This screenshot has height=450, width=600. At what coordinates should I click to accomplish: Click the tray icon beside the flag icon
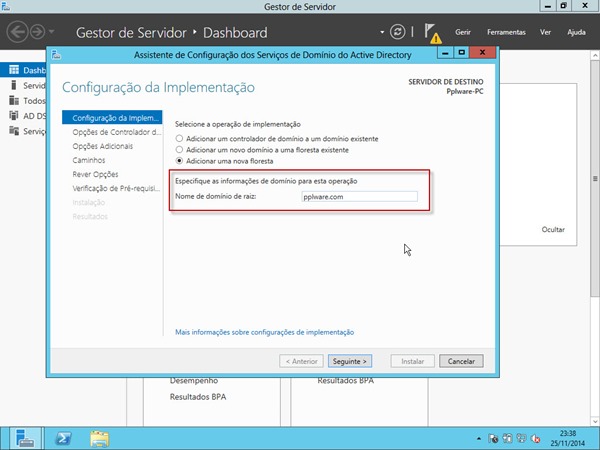[507, 439]
